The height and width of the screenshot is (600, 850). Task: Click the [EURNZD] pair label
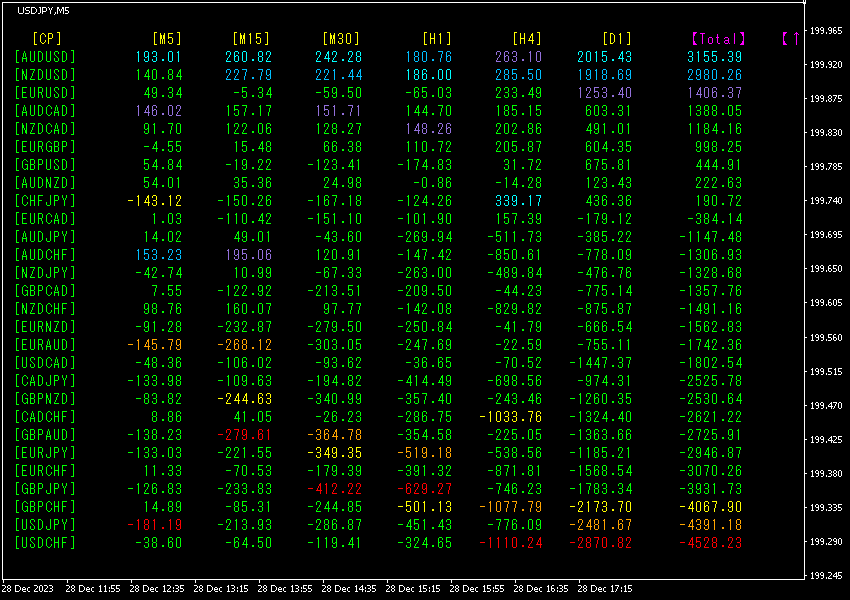tap(45, 327)
